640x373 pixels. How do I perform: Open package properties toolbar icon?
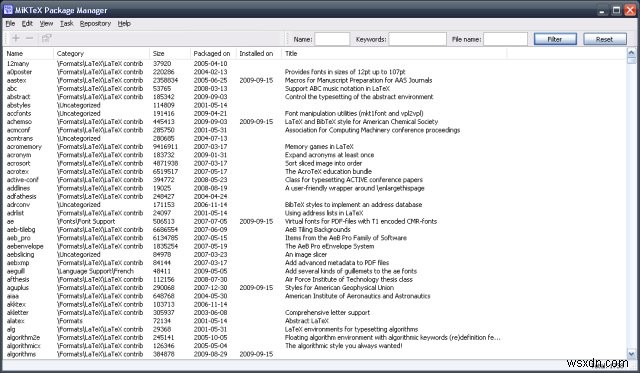coord(47,38)
